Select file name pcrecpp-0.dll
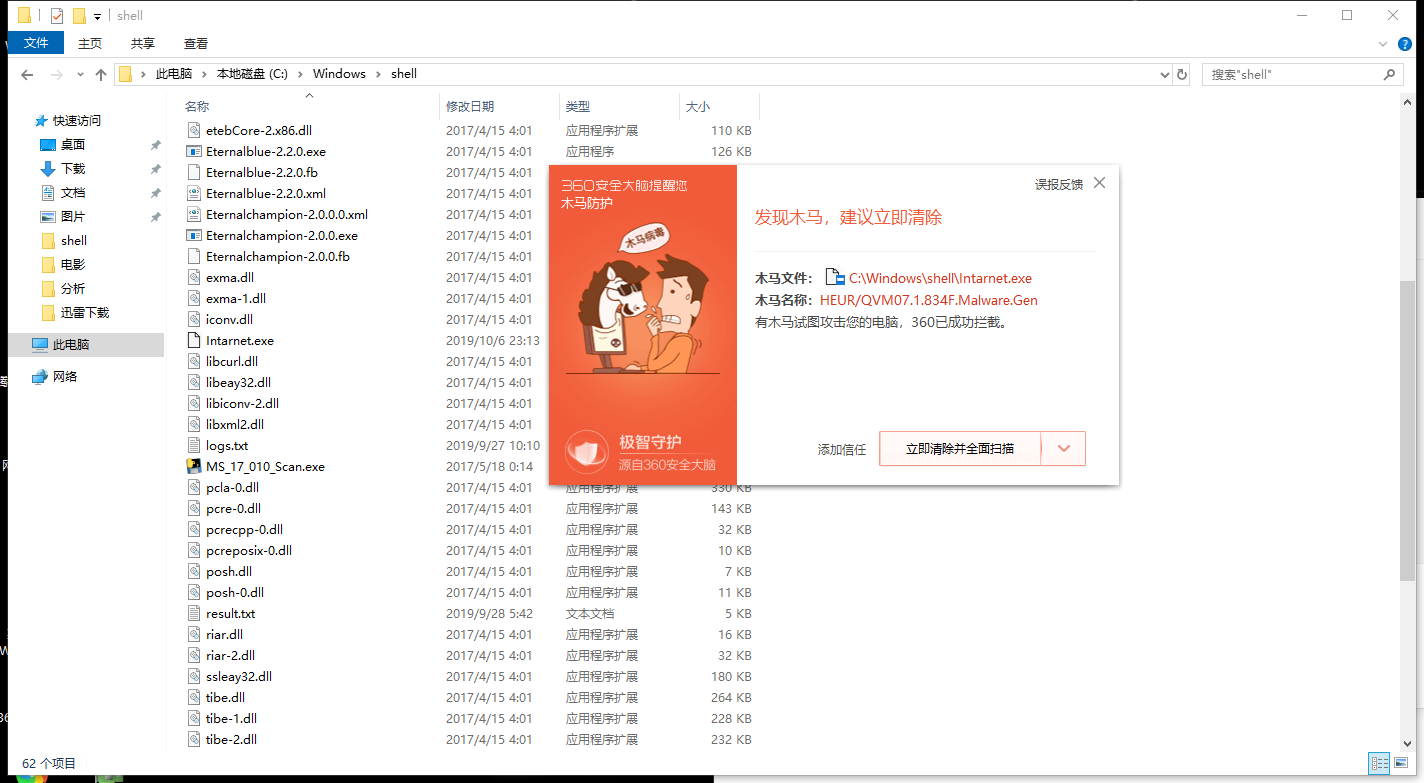This screenshot has width=1424, height=783. coord(244,529)
